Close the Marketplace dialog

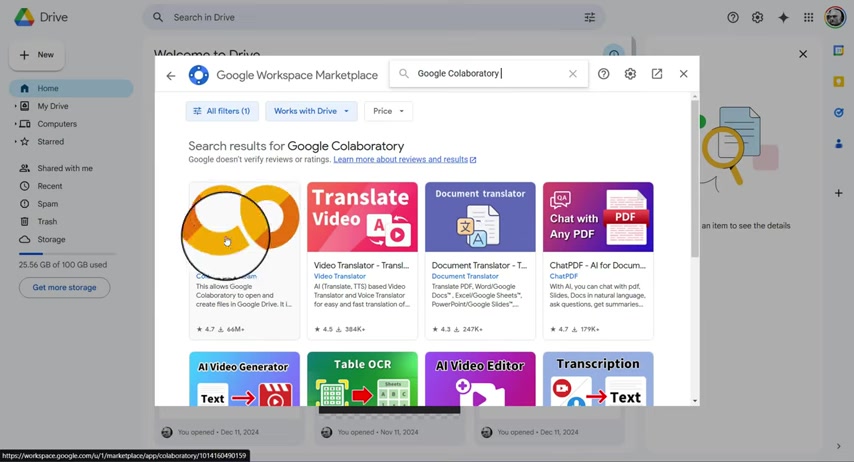point(684,74)
